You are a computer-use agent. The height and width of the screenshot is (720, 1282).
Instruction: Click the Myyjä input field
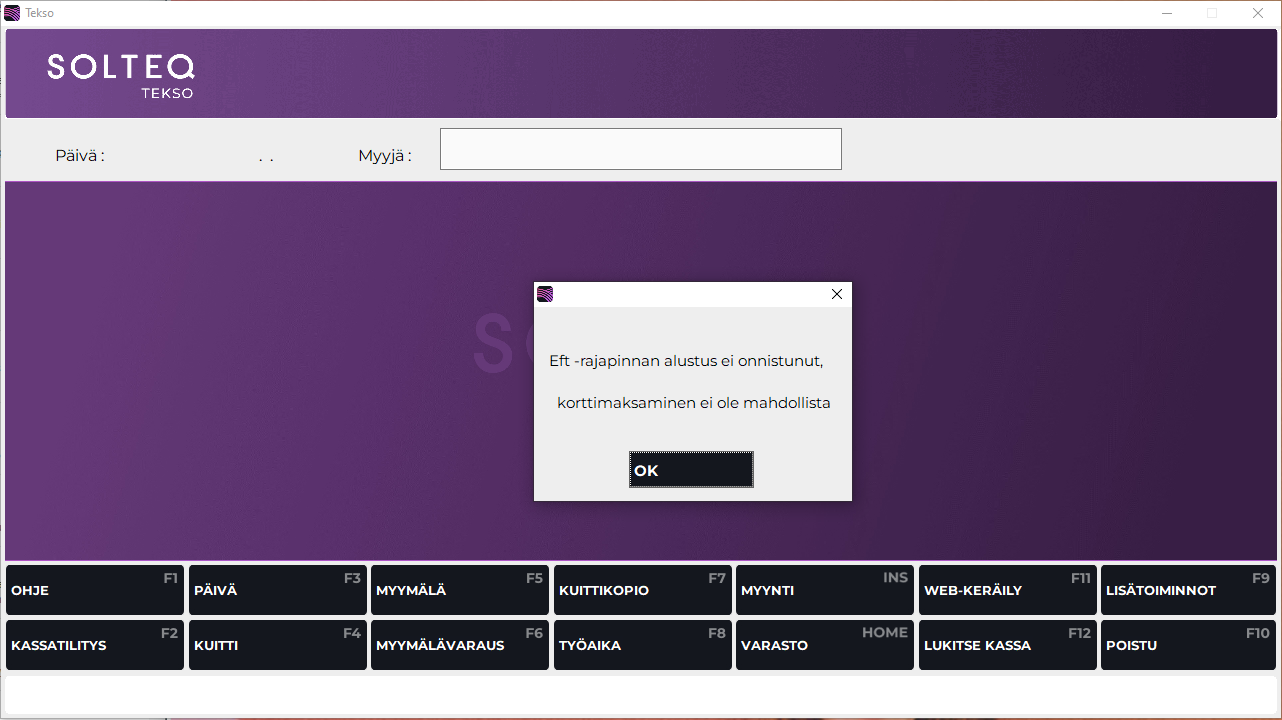(x=640, y=149)
